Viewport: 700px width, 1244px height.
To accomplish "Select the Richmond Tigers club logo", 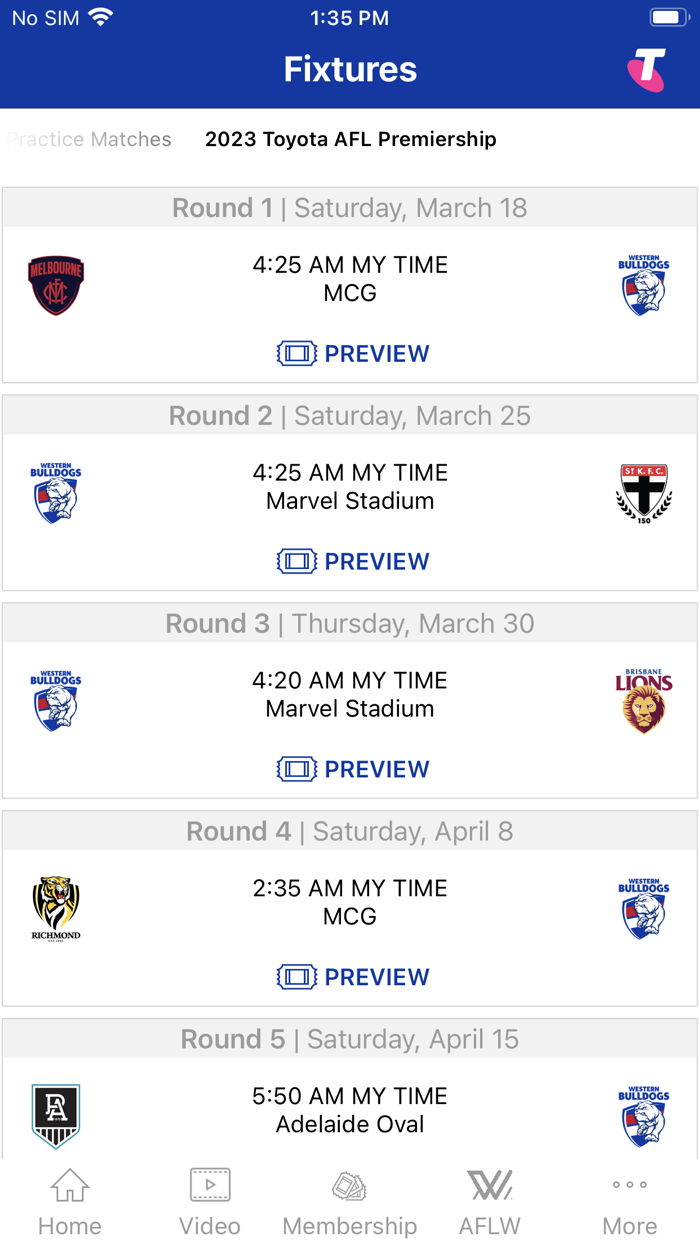I will tap(56, 908).
